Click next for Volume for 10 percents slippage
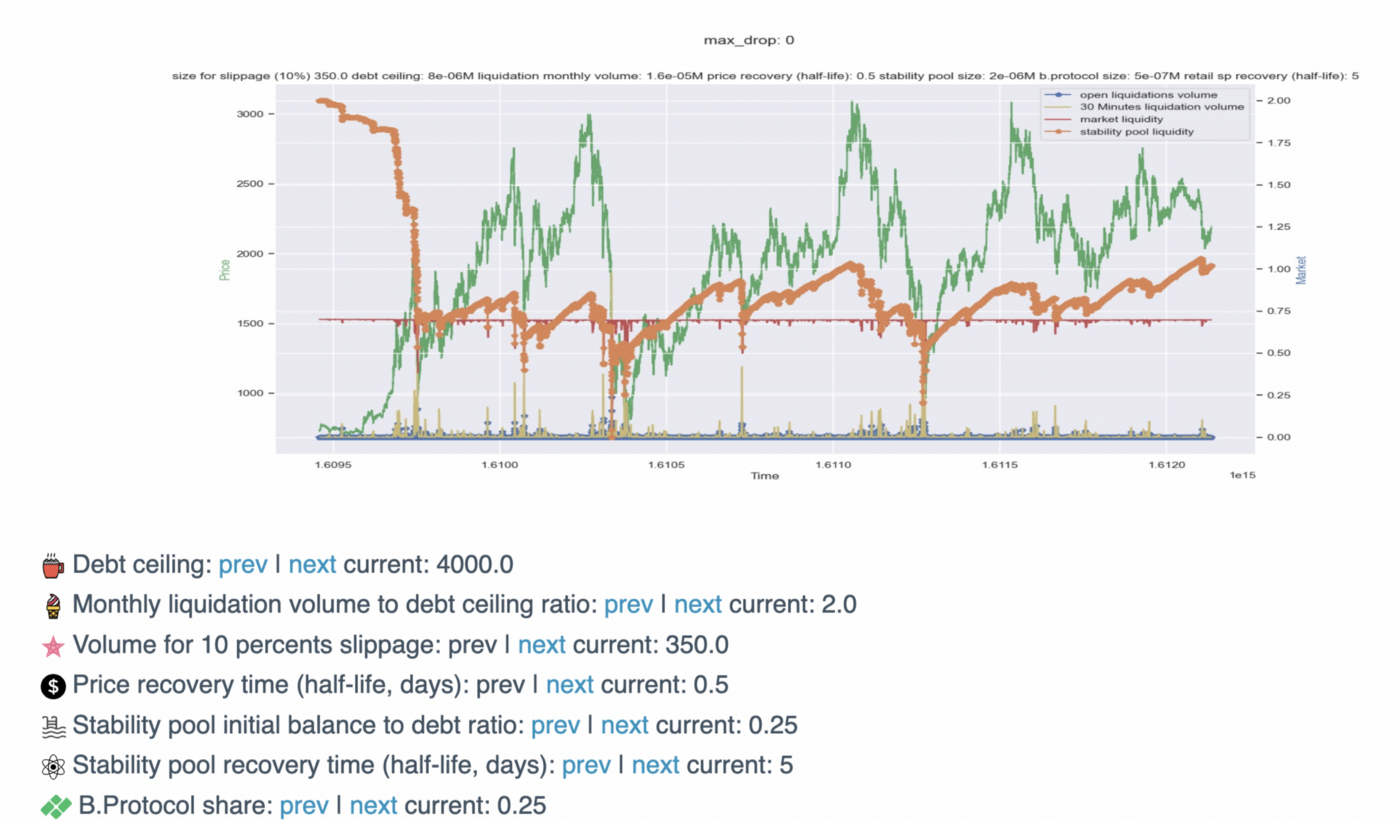This screenshot has height=820, width=1400. click(541, 644)
